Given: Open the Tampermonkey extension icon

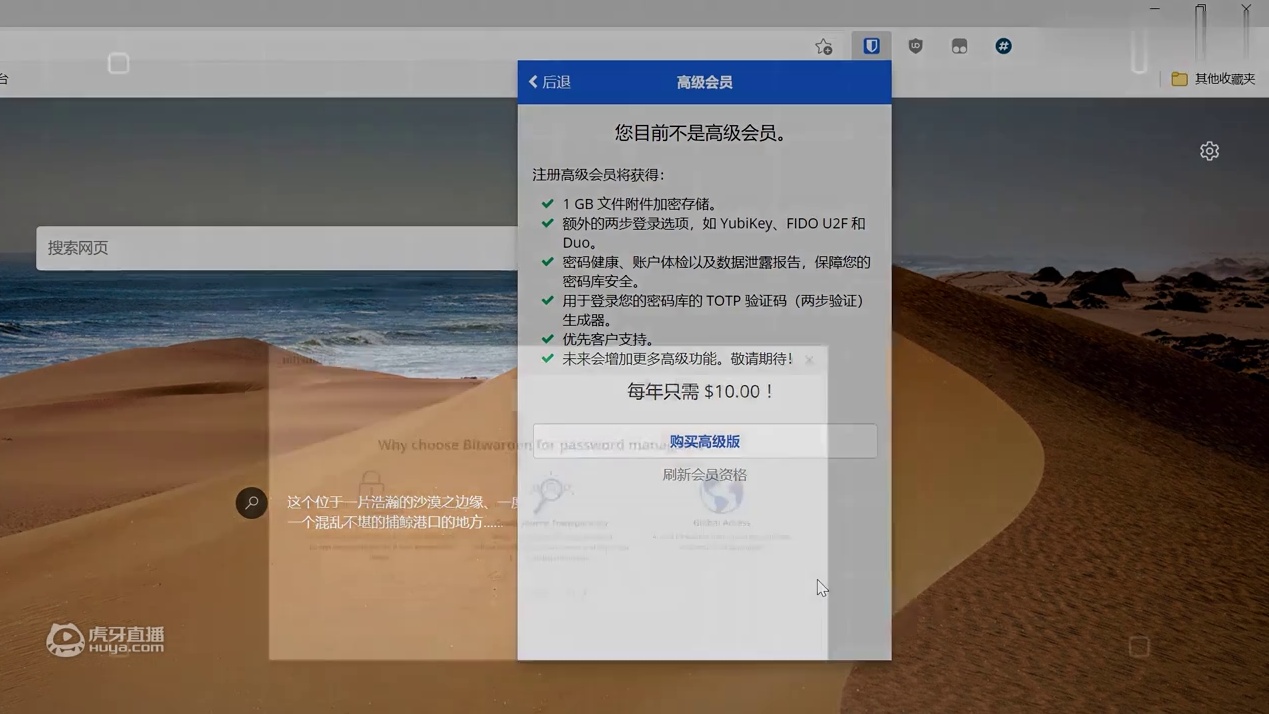Looking at the screenshot, I should pyautogui.click(x=959, y=46).
